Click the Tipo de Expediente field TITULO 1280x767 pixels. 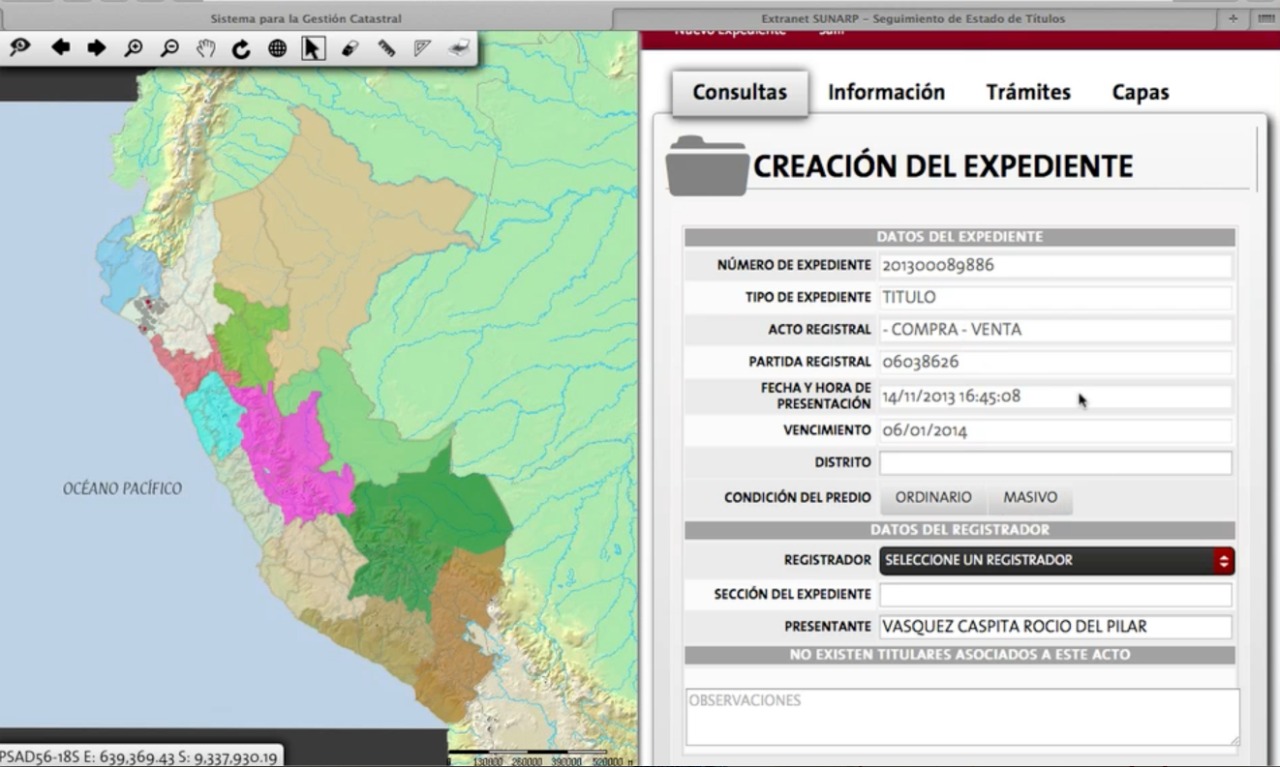(x=1055, y=298)
